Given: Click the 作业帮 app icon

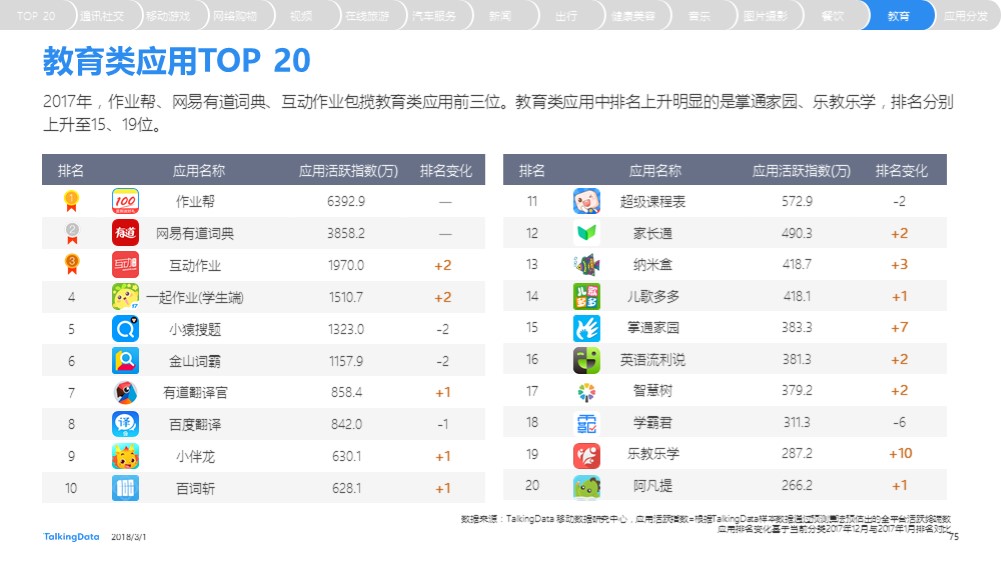Looking at the screenshot, I should pos(125,201).
